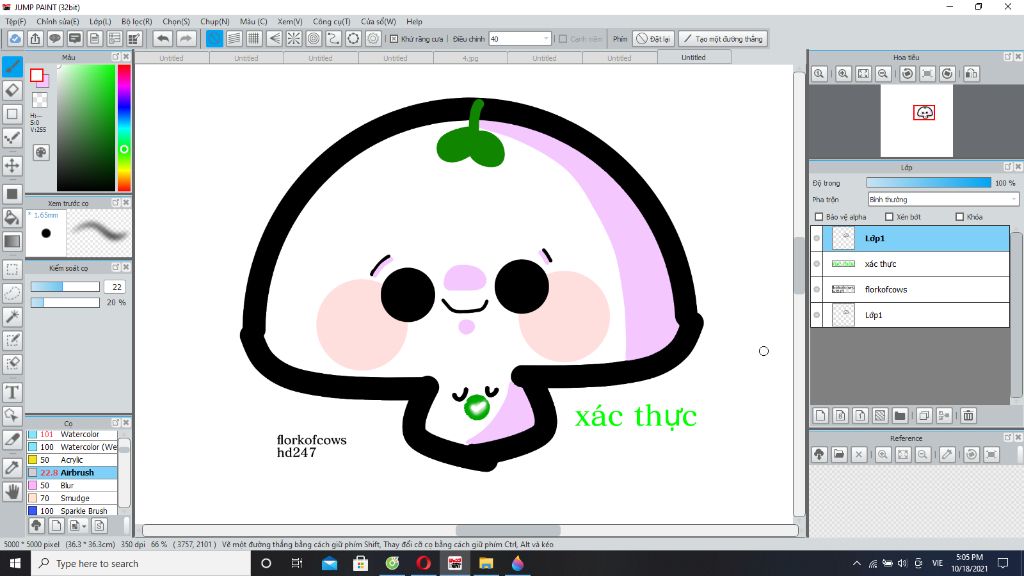1024x576 pixels.
Task: Open the Help menu
Action: click(414, 22)
